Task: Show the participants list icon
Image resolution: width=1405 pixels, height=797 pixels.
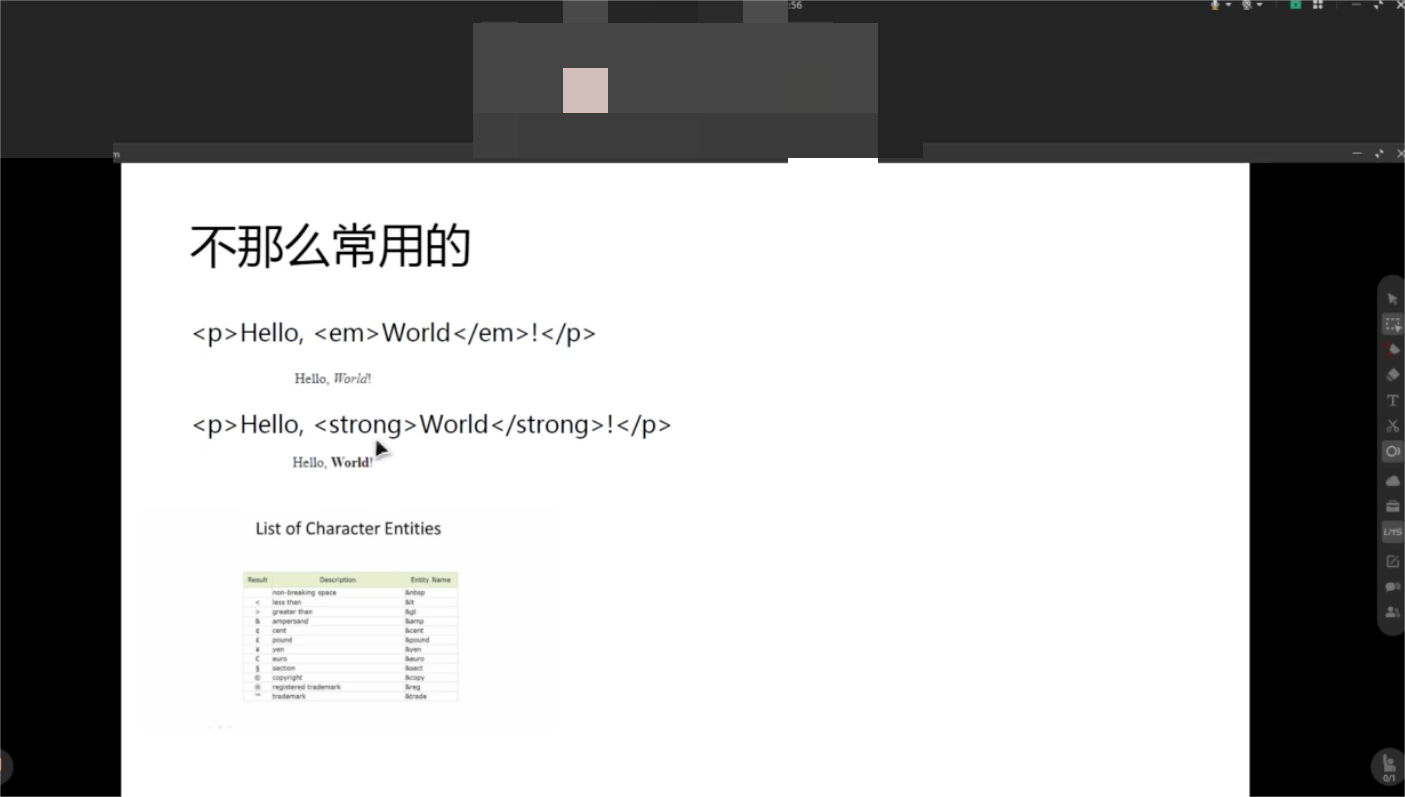Action: pyautogui.click(x=1392, y=612)
